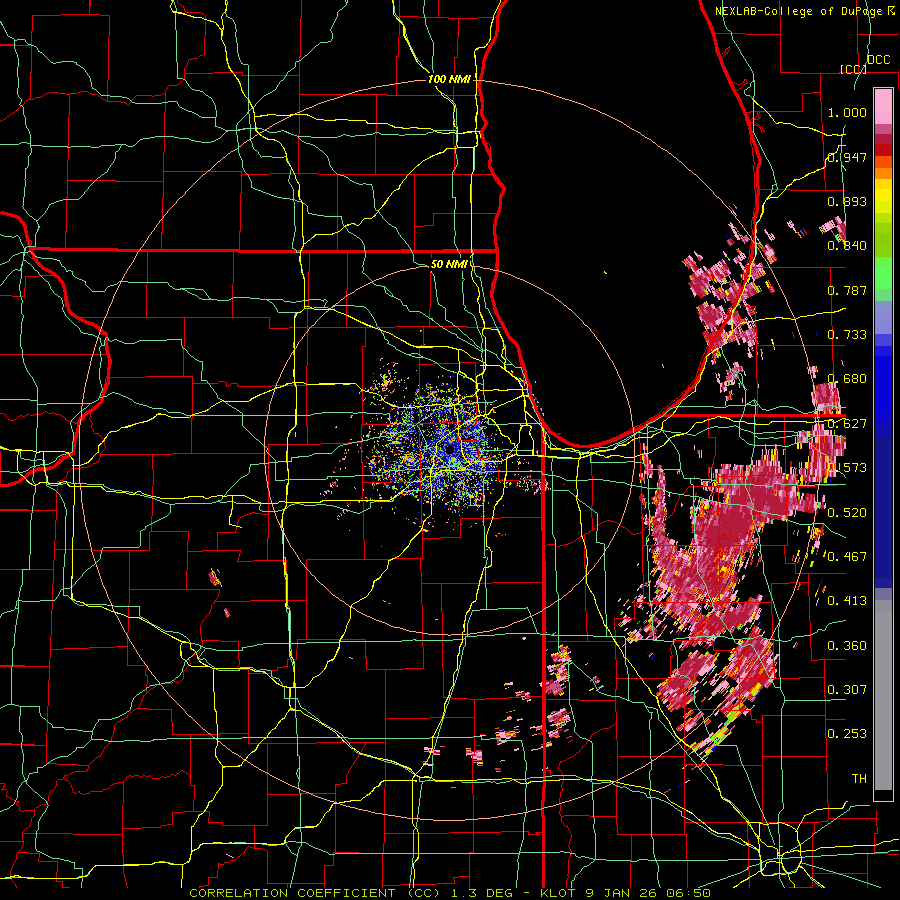Image resolution: width=900 pixels, height=900 pixels.
Task: Click the 0.947 scale value
Action: click(x=847, y=157)
